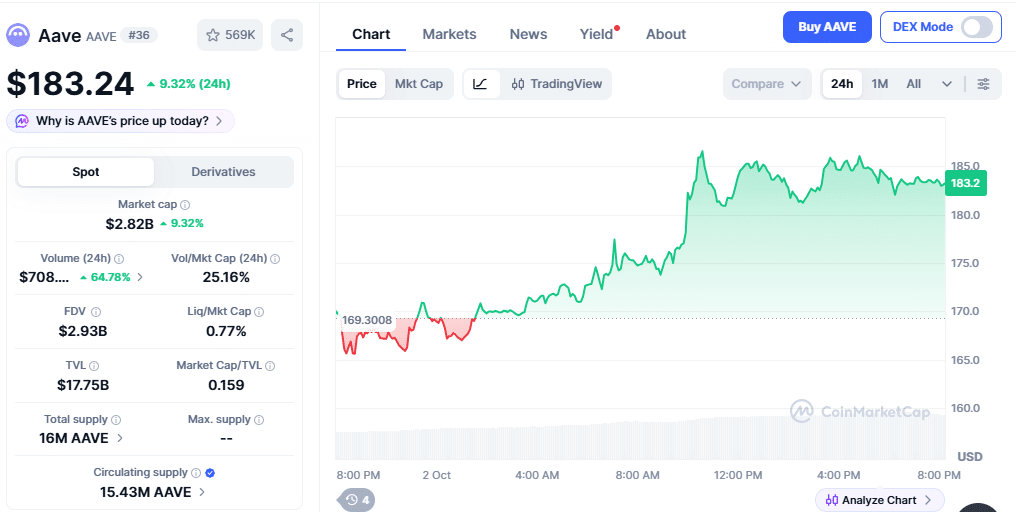Toggle the DEX Mode switch
The image size is (1016, 512).
(x=976, y=27)
